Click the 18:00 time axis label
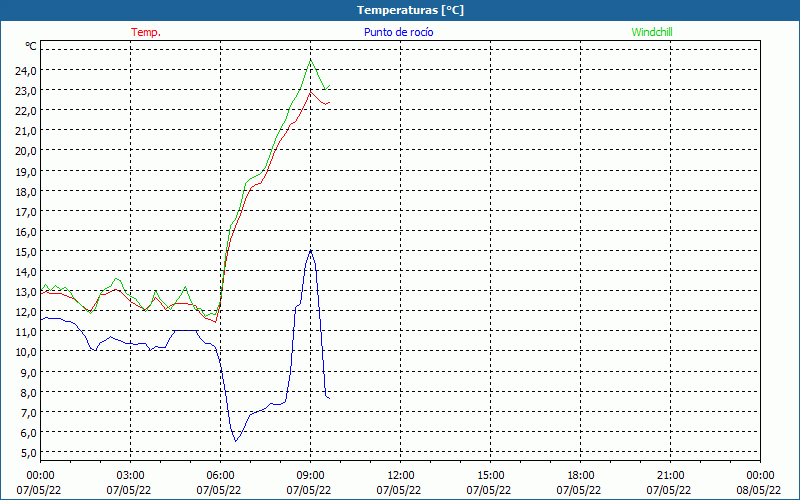The height and width of the screenshot is (500, 800). tap(581, 476)
